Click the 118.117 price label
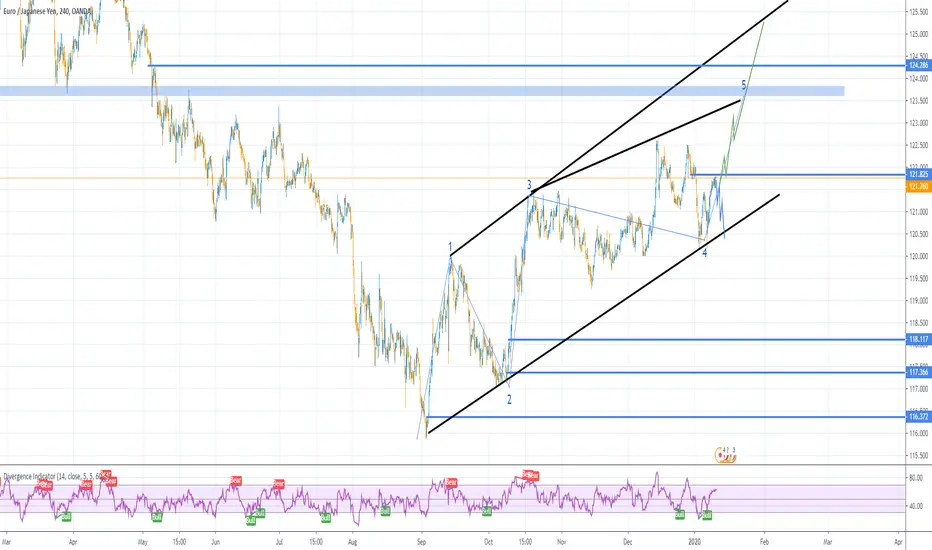 pos(918,340)
